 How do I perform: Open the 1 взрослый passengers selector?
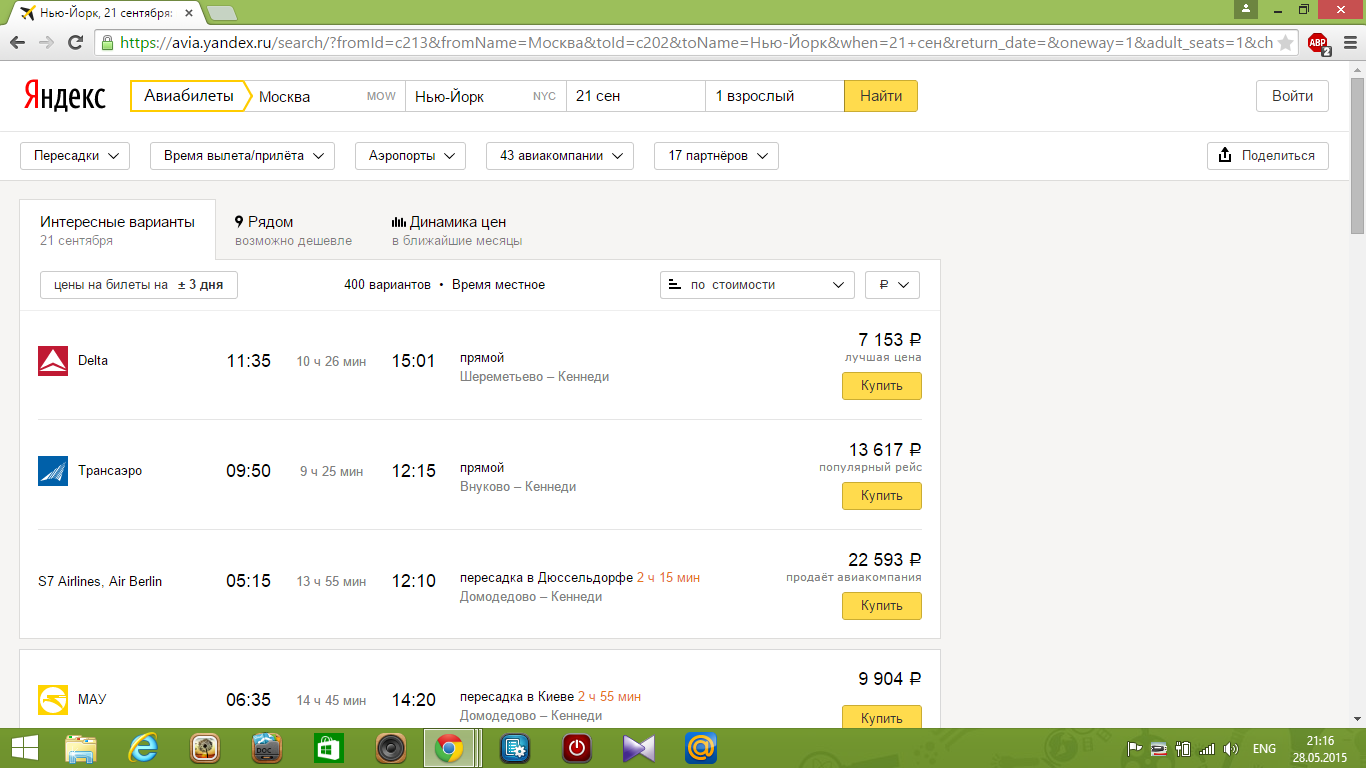[x=775, y=96]
